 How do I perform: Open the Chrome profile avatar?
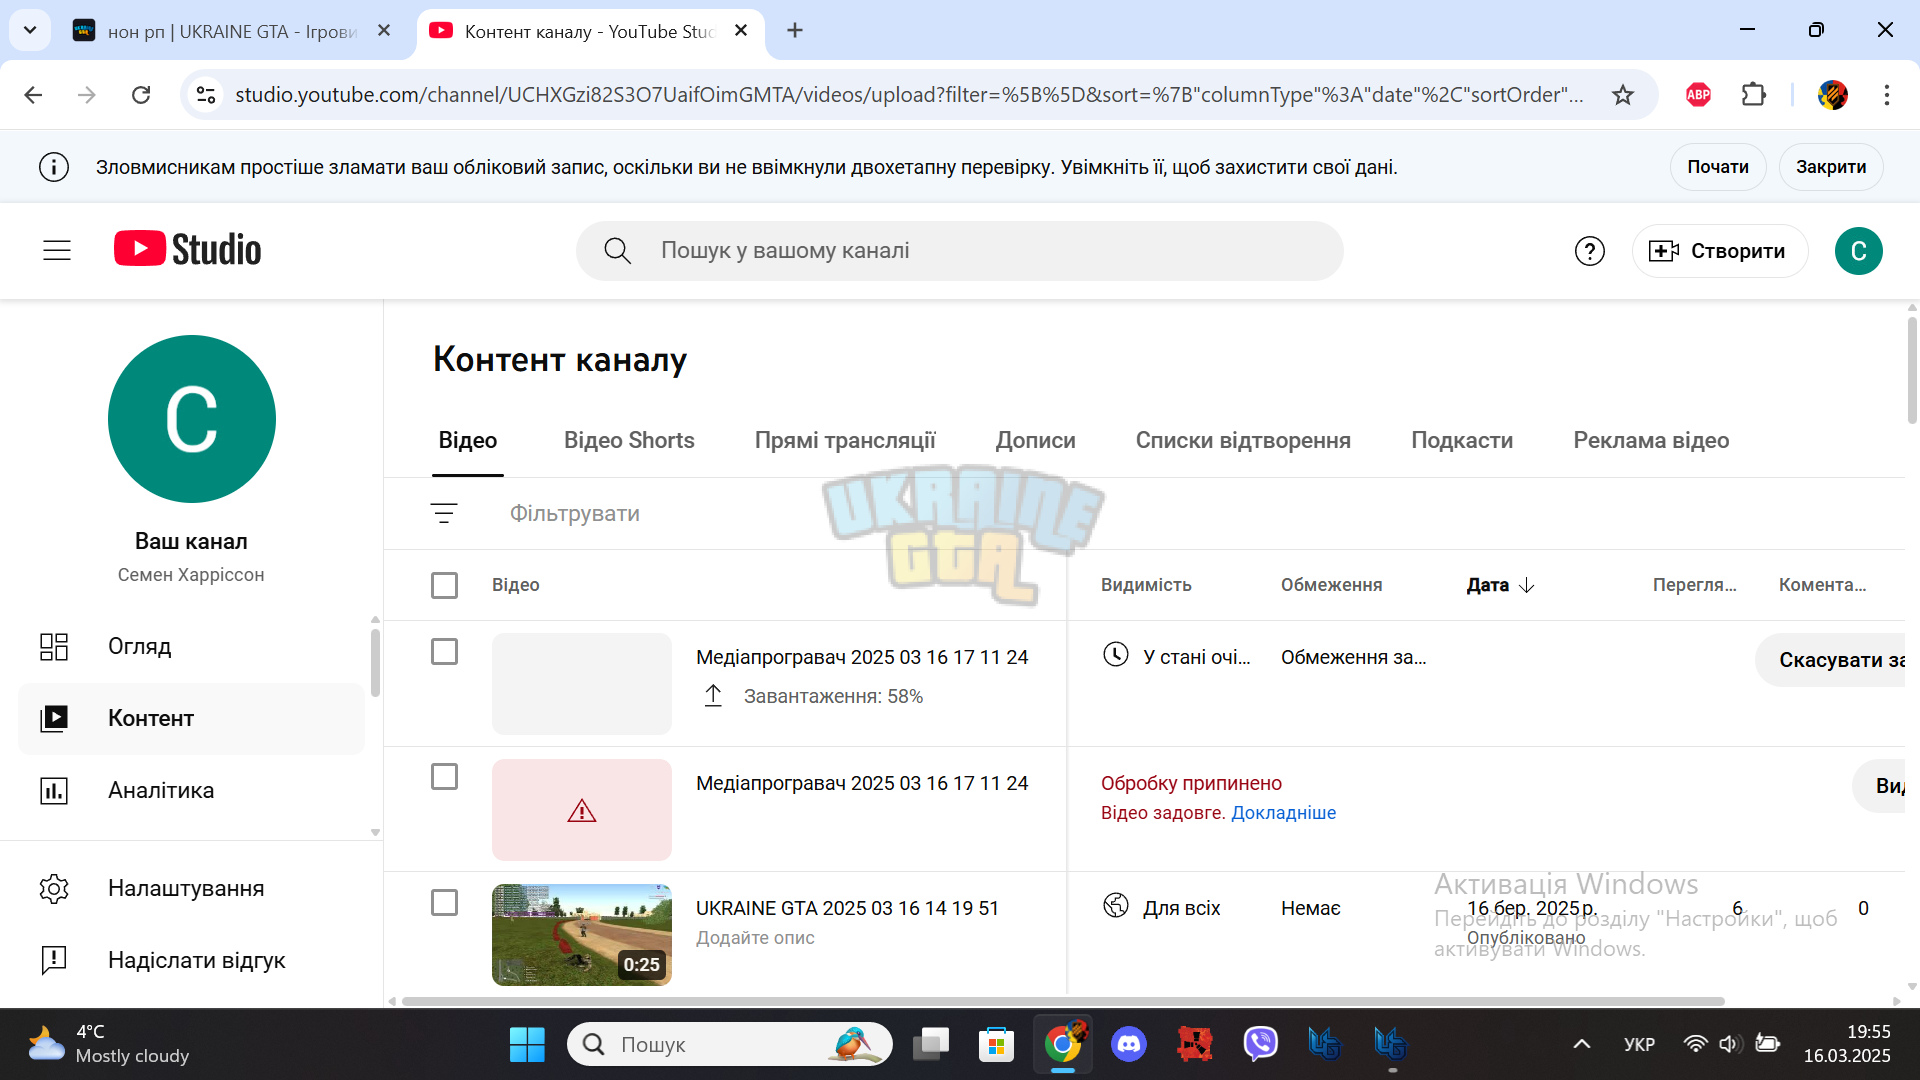(x=1832, y=95)
